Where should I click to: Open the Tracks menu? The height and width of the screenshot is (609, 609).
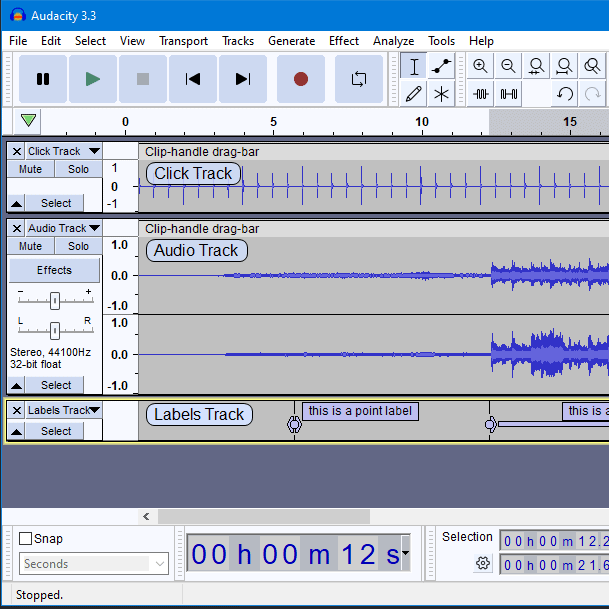[238, 41]
